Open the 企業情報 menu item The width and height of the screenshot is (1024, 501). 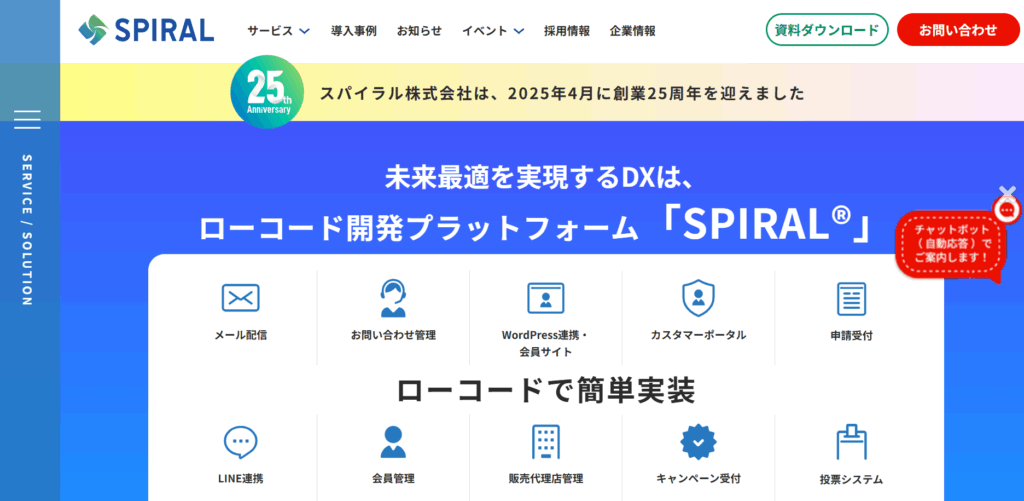pos(633,30)
